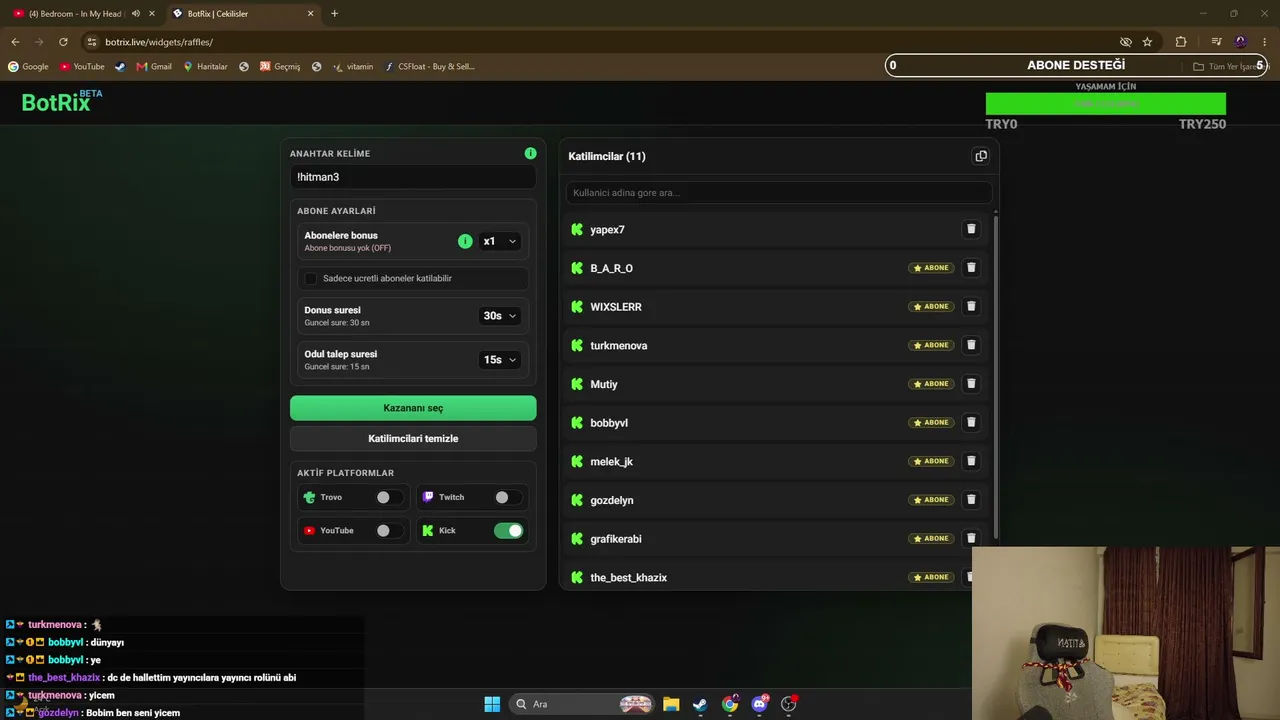1280x720 pixels.
Task: Open the browser extensions puzzle icon
Action: [1181, 42]
